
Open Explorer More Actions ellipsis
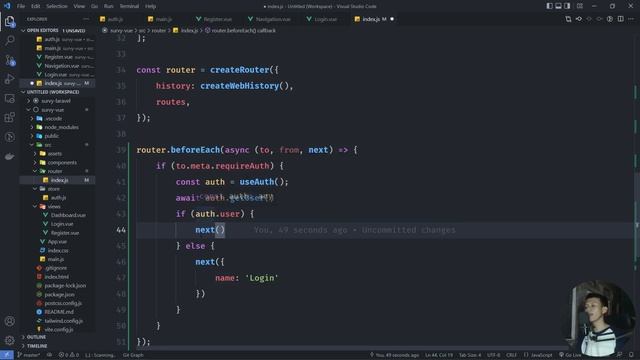click(86, 19)
